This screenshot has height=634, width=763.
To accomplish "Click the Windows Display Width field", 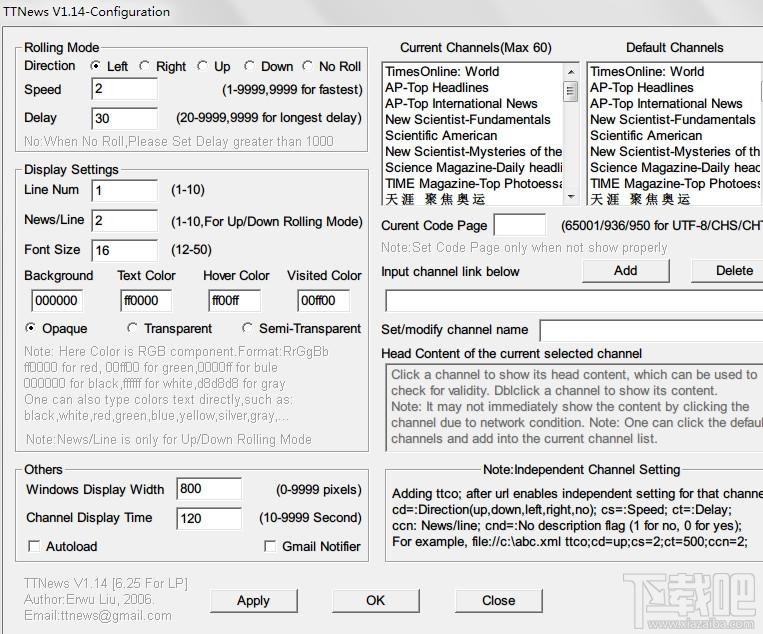I will [x=209, y=489].
